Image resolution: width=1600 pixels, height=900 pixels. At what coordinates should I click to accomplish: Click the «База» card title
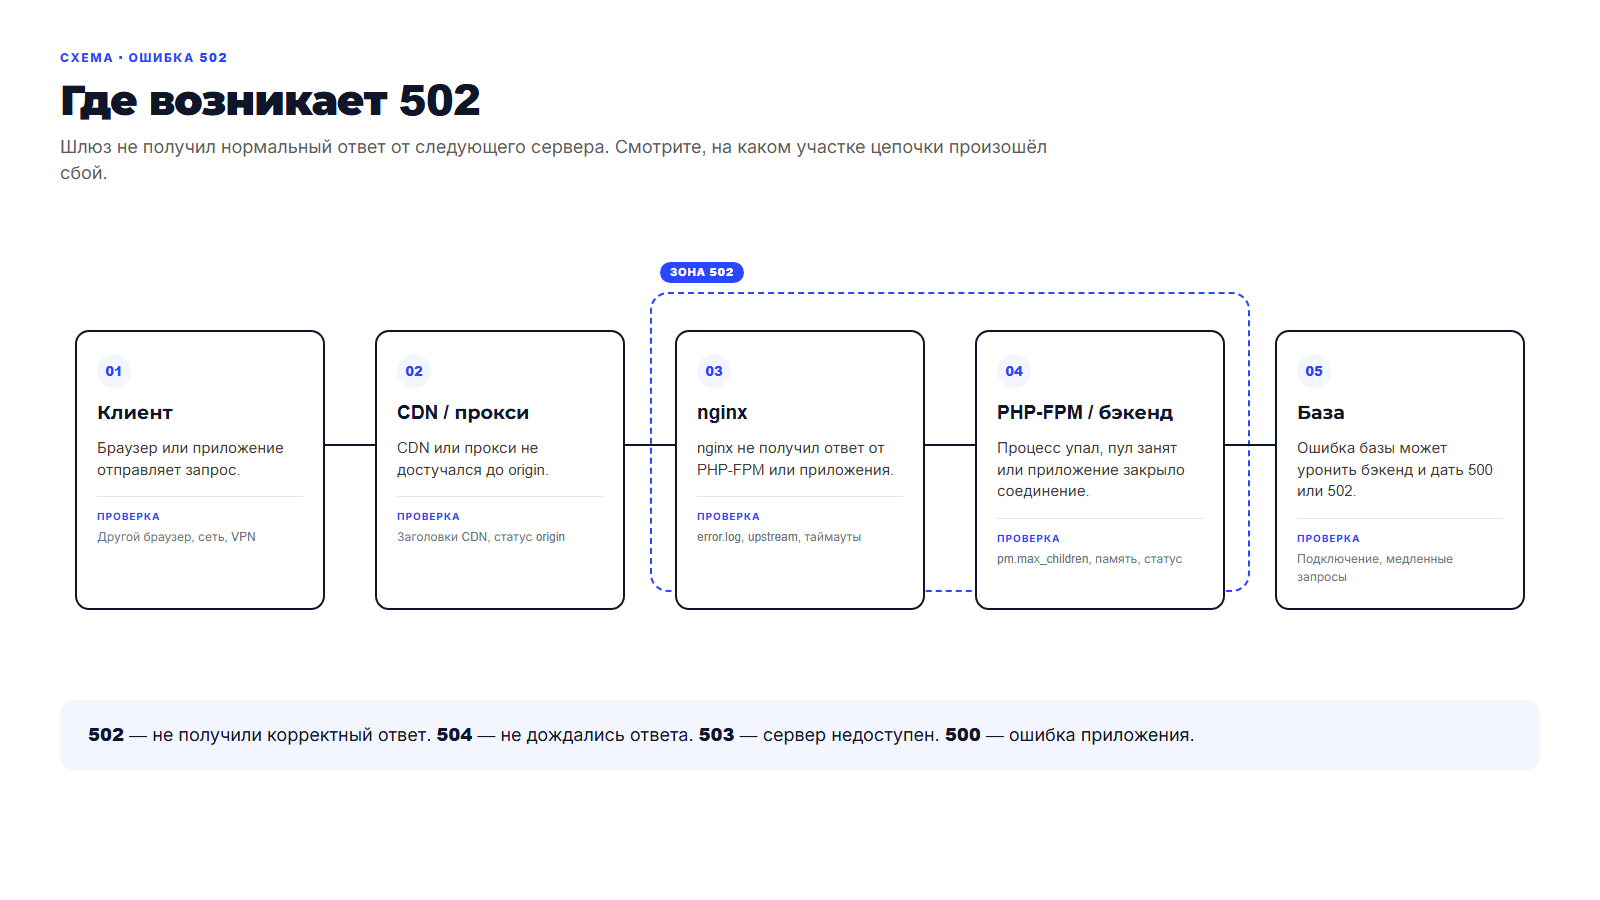pos(1321,413)
